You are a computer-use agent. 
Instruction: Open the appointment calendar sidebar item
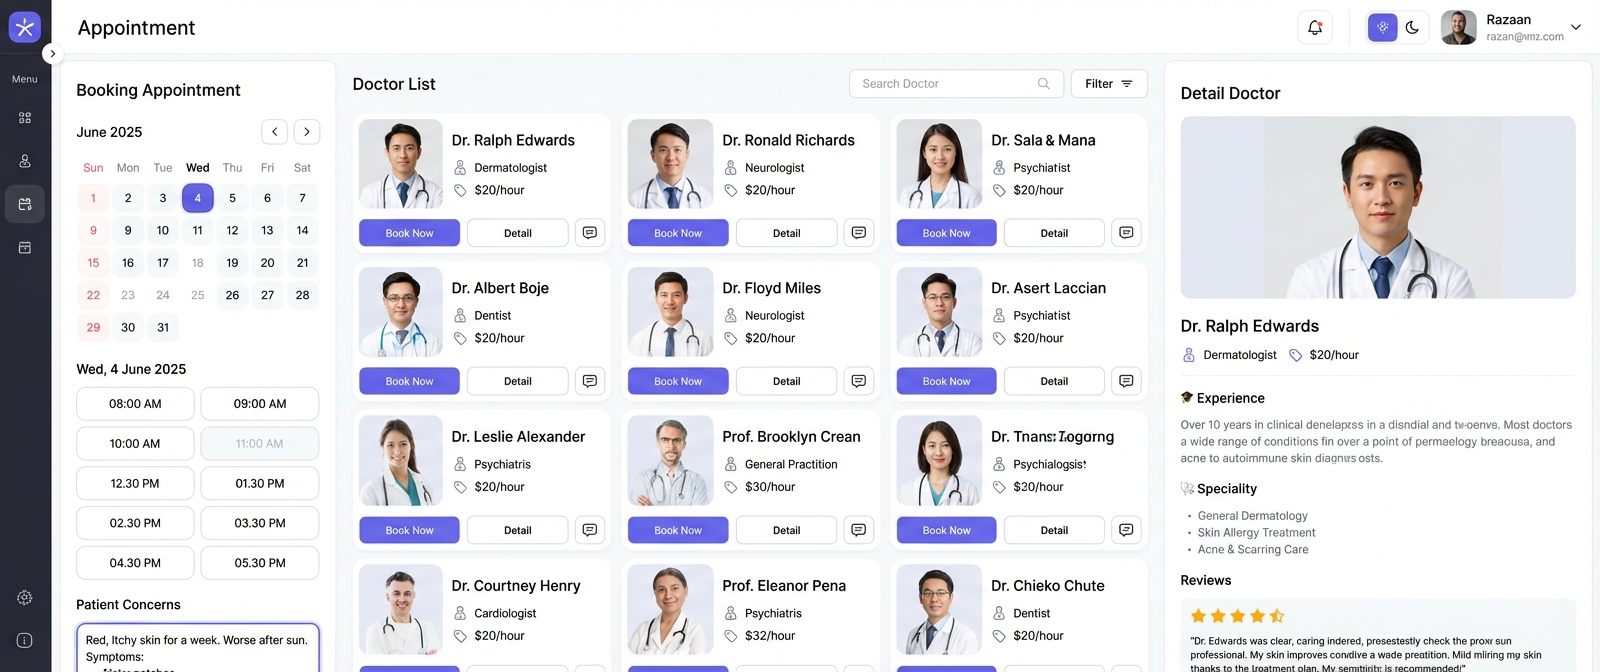(x=25, y=204)
